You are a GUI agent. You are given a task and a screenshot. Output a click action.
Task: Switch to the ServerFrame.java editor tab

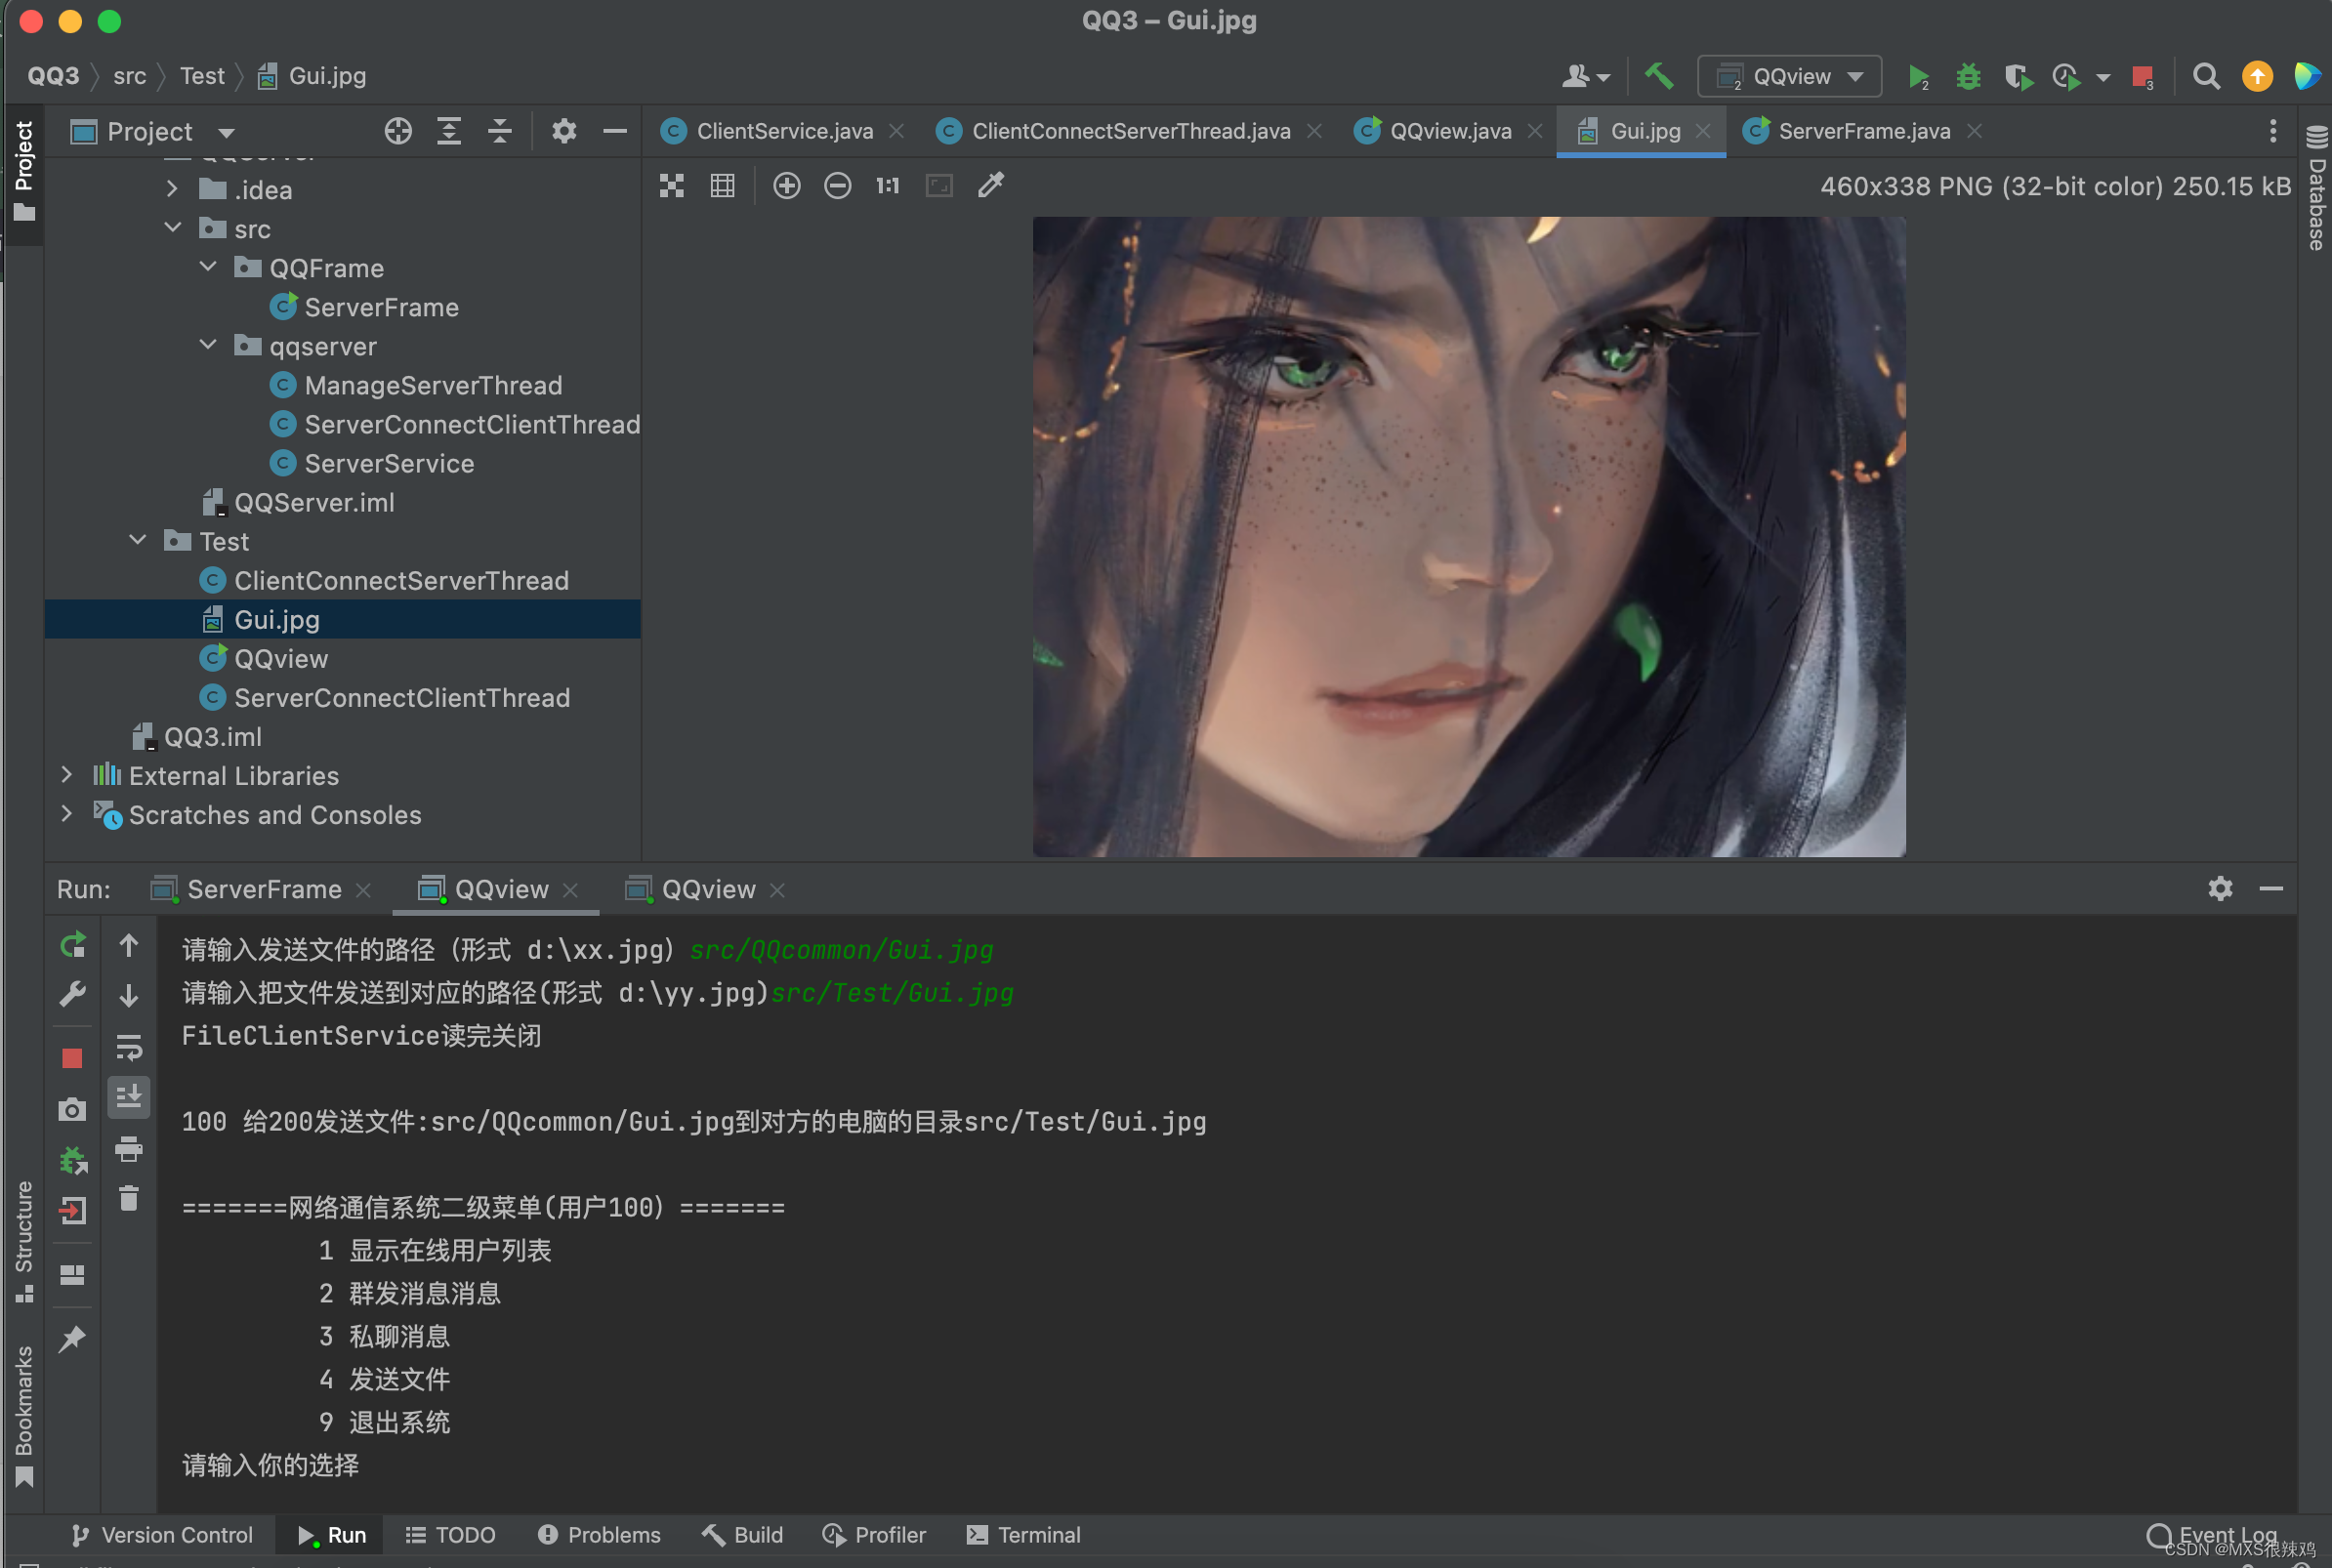pos(1863,131)
